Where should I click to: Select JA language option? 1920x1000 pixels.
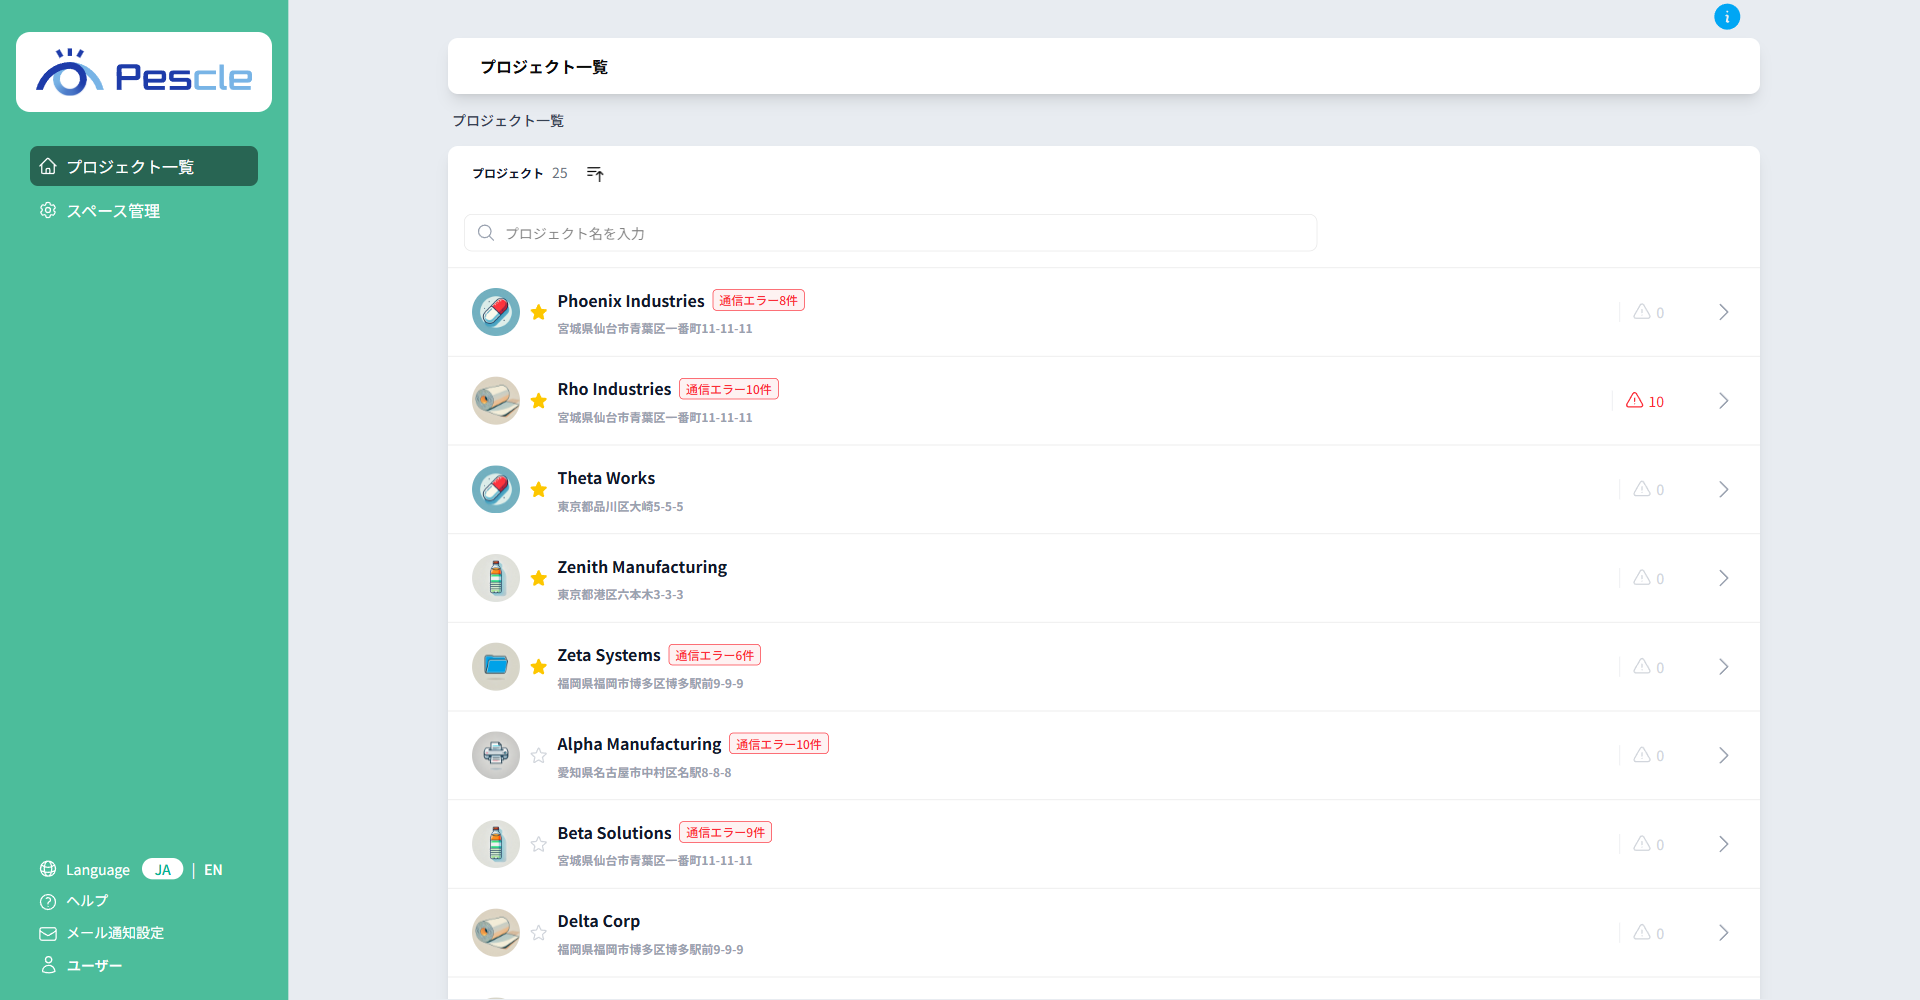[x=162, y=869]
